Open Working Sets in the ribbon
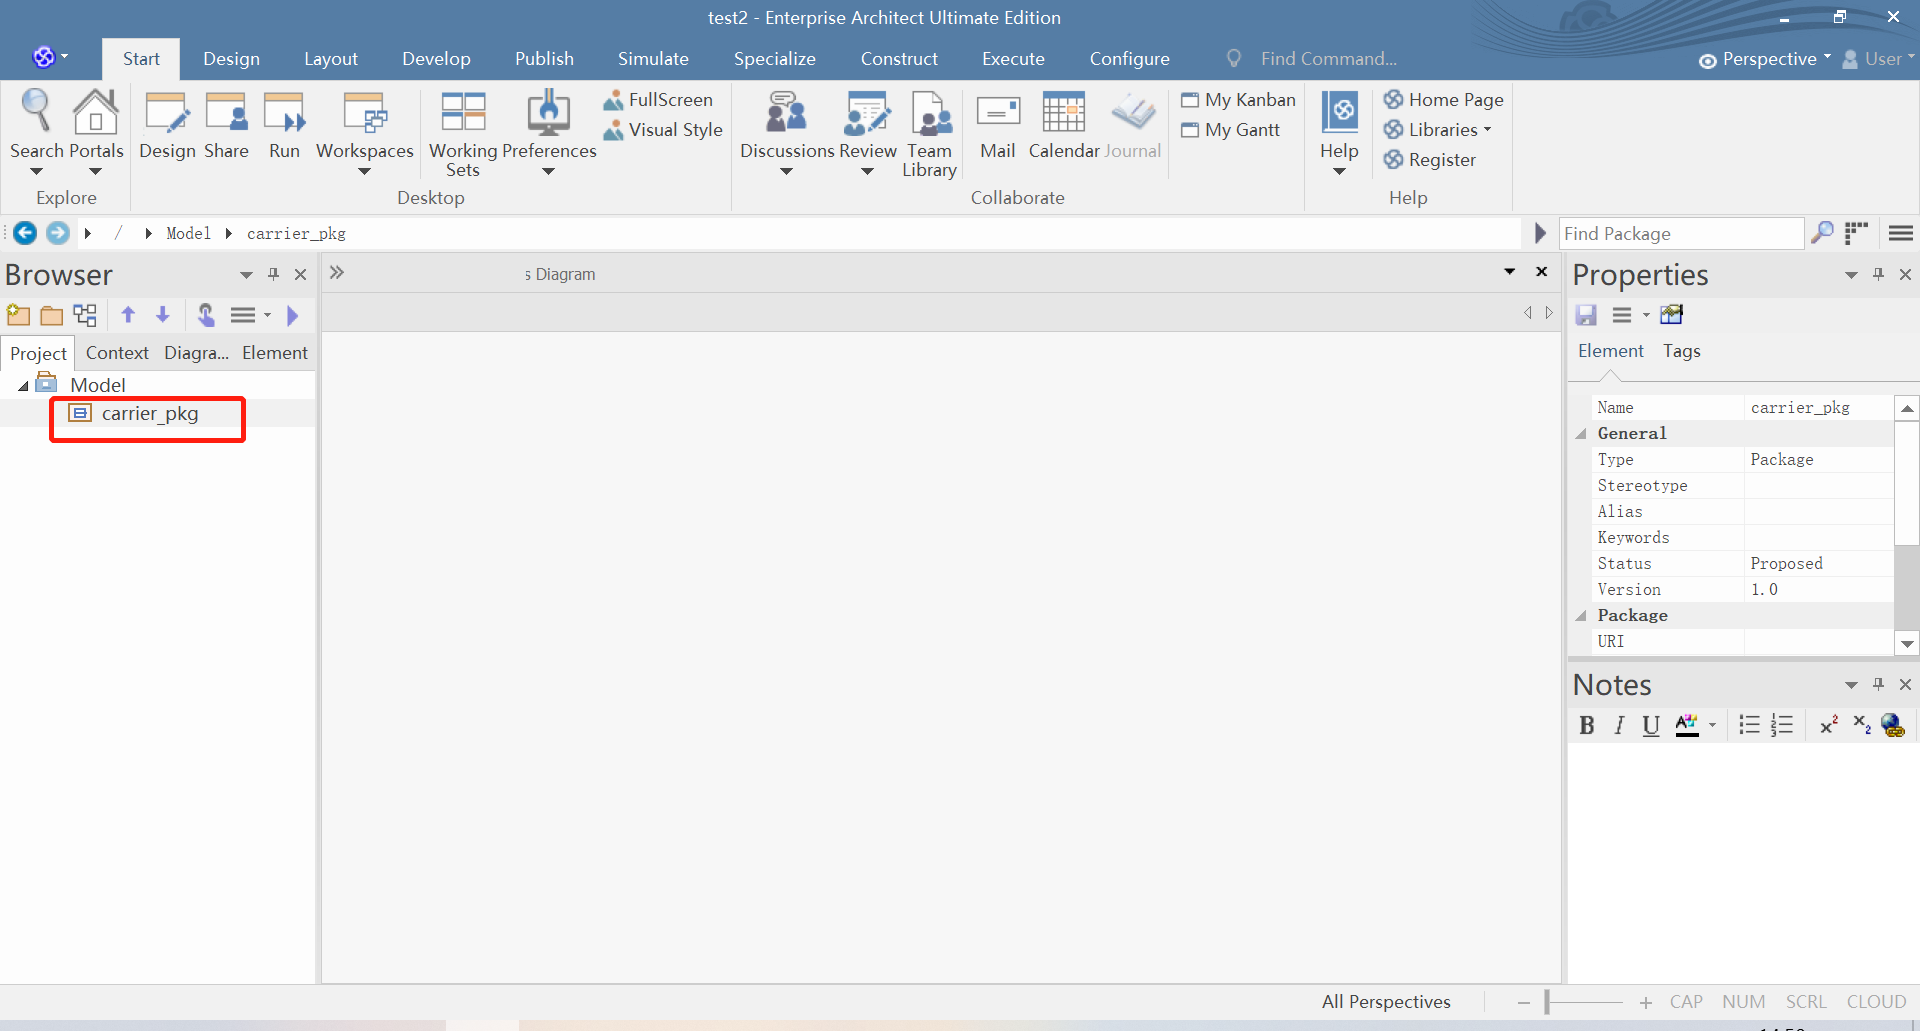Screen dimensions: 1920x1031 463,112
